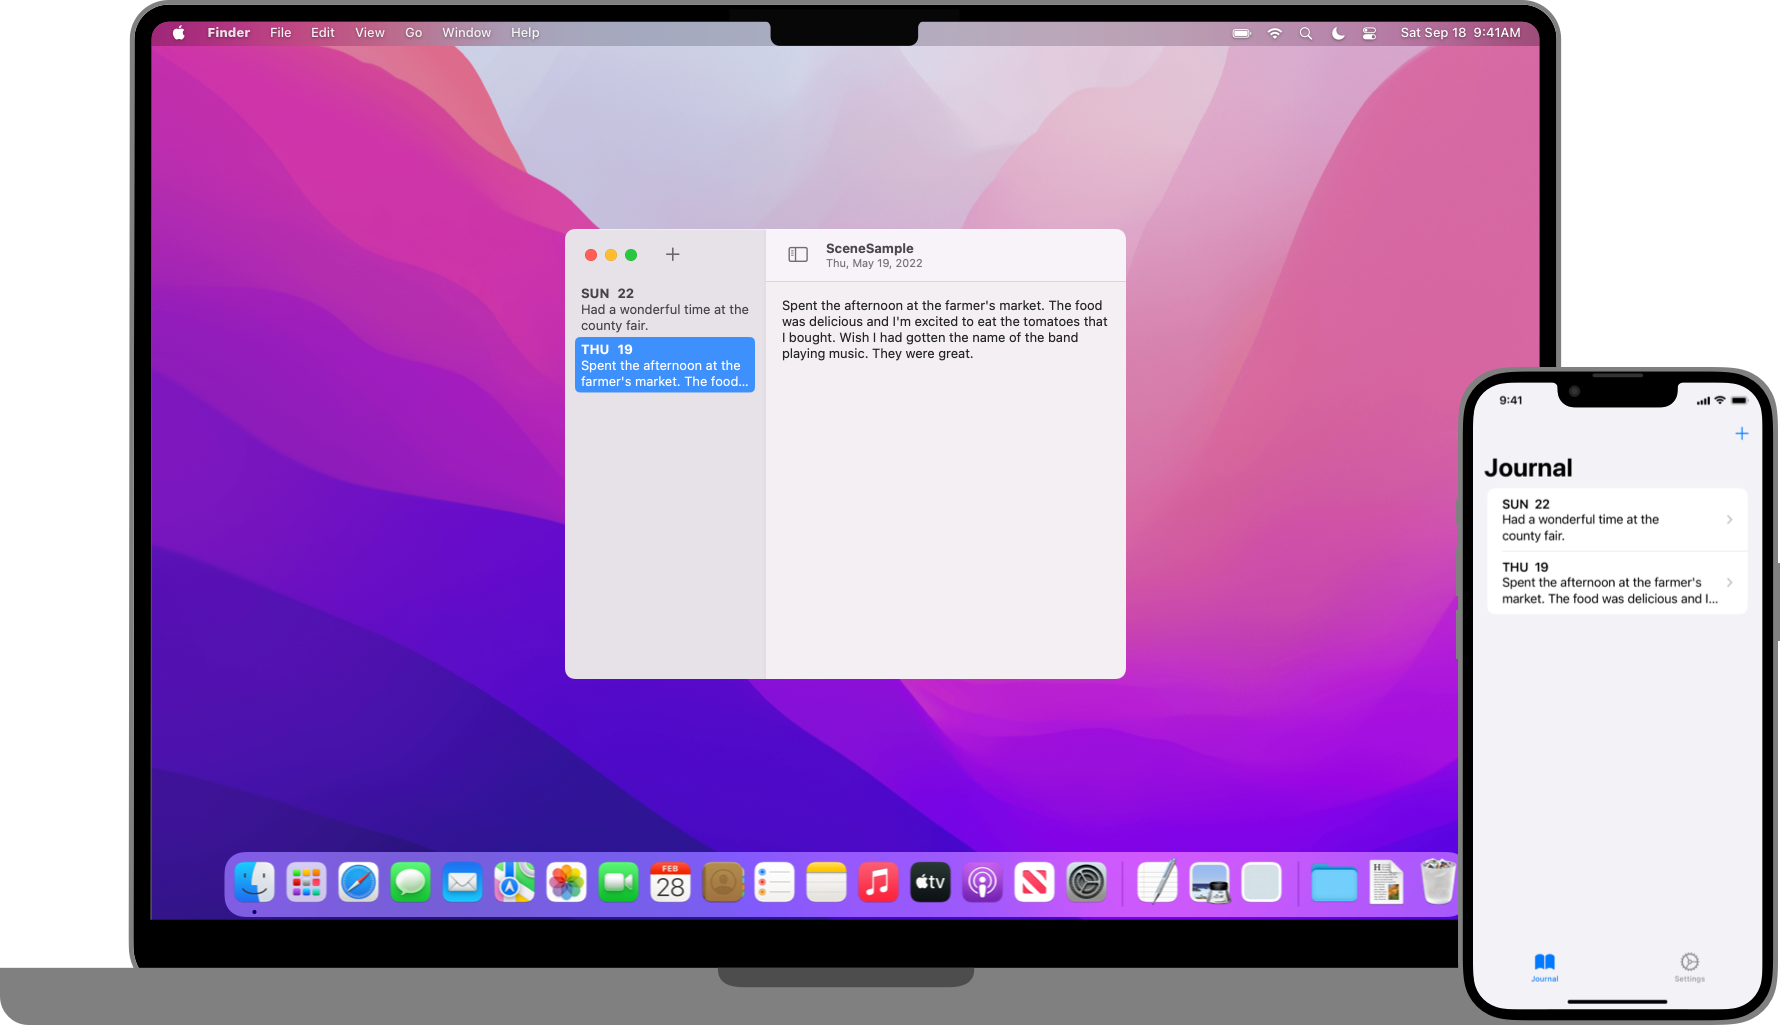Switch to Settings tab on iPhone
This screenshot has height=1025, width=1780.
pos(1689,966)
